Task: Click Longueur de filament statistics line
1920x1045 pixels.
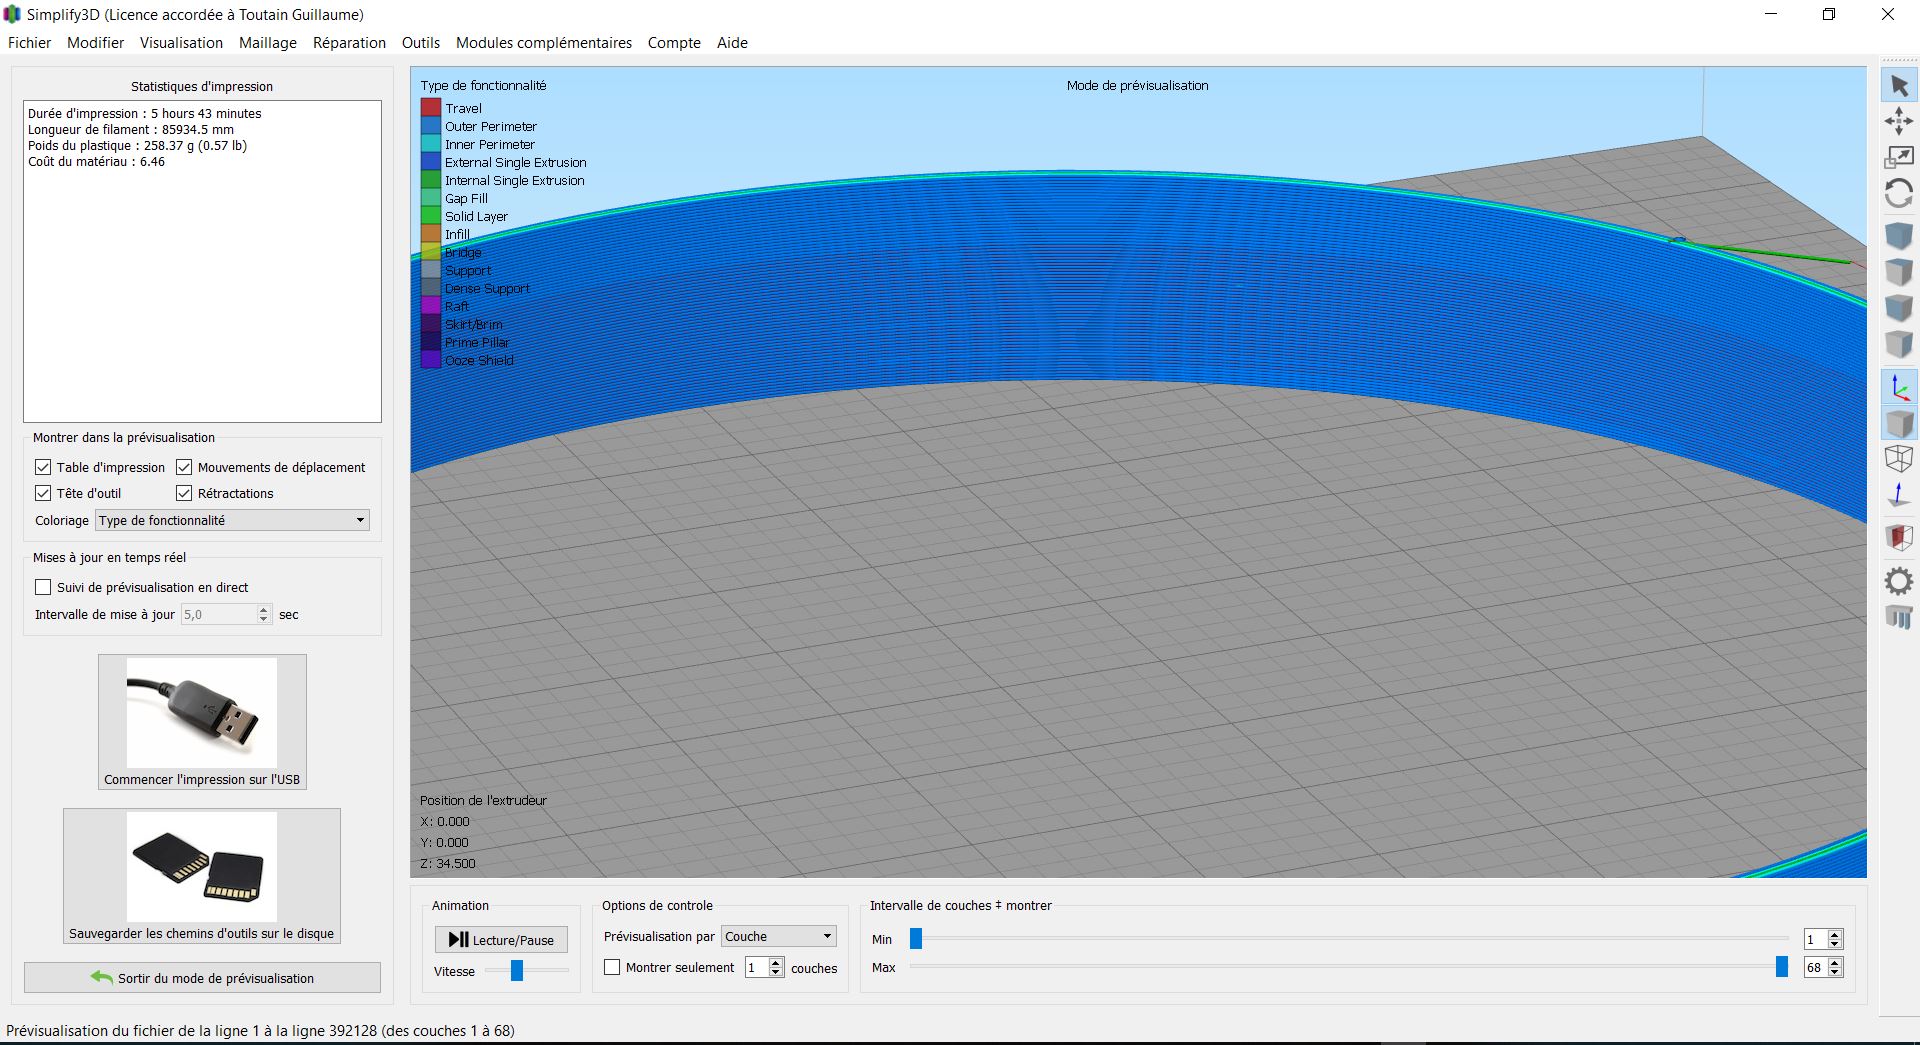Action: [131, 129]
